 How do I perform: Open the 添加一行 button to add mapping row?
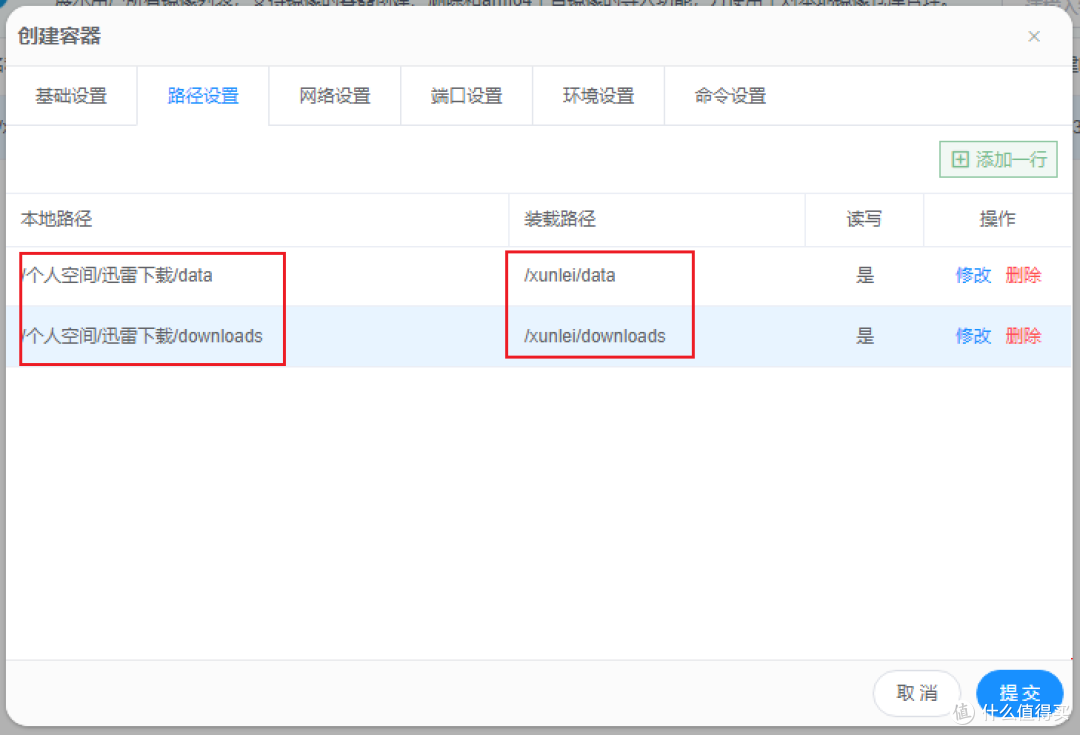tap(997, 158)
